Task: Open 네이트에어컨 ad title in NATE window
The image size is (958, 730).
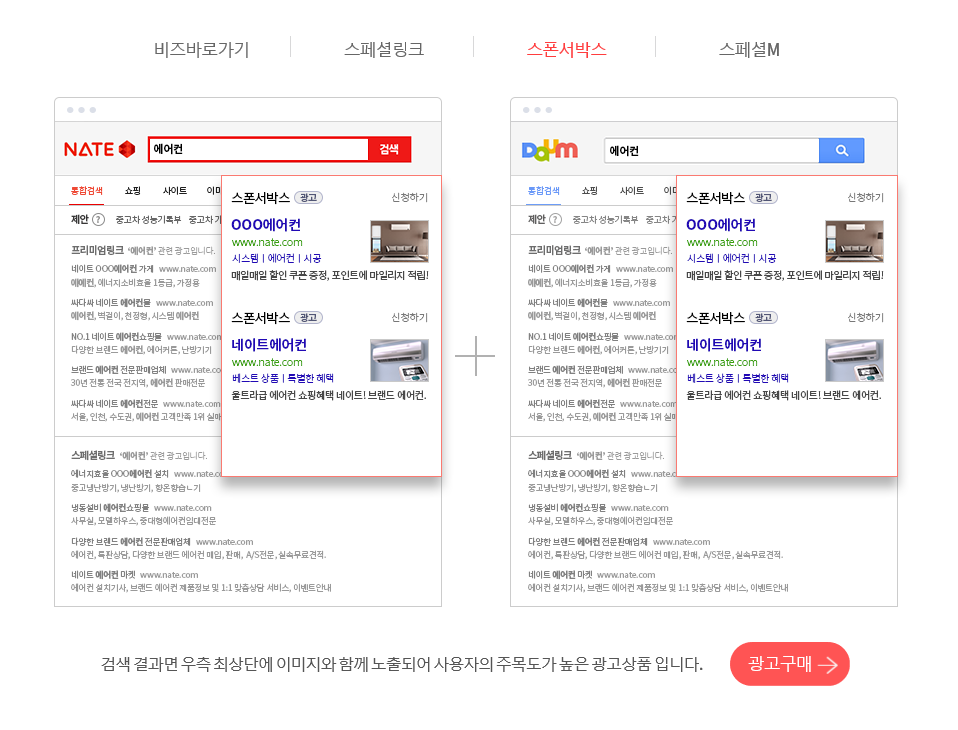Action: [269, 345]
